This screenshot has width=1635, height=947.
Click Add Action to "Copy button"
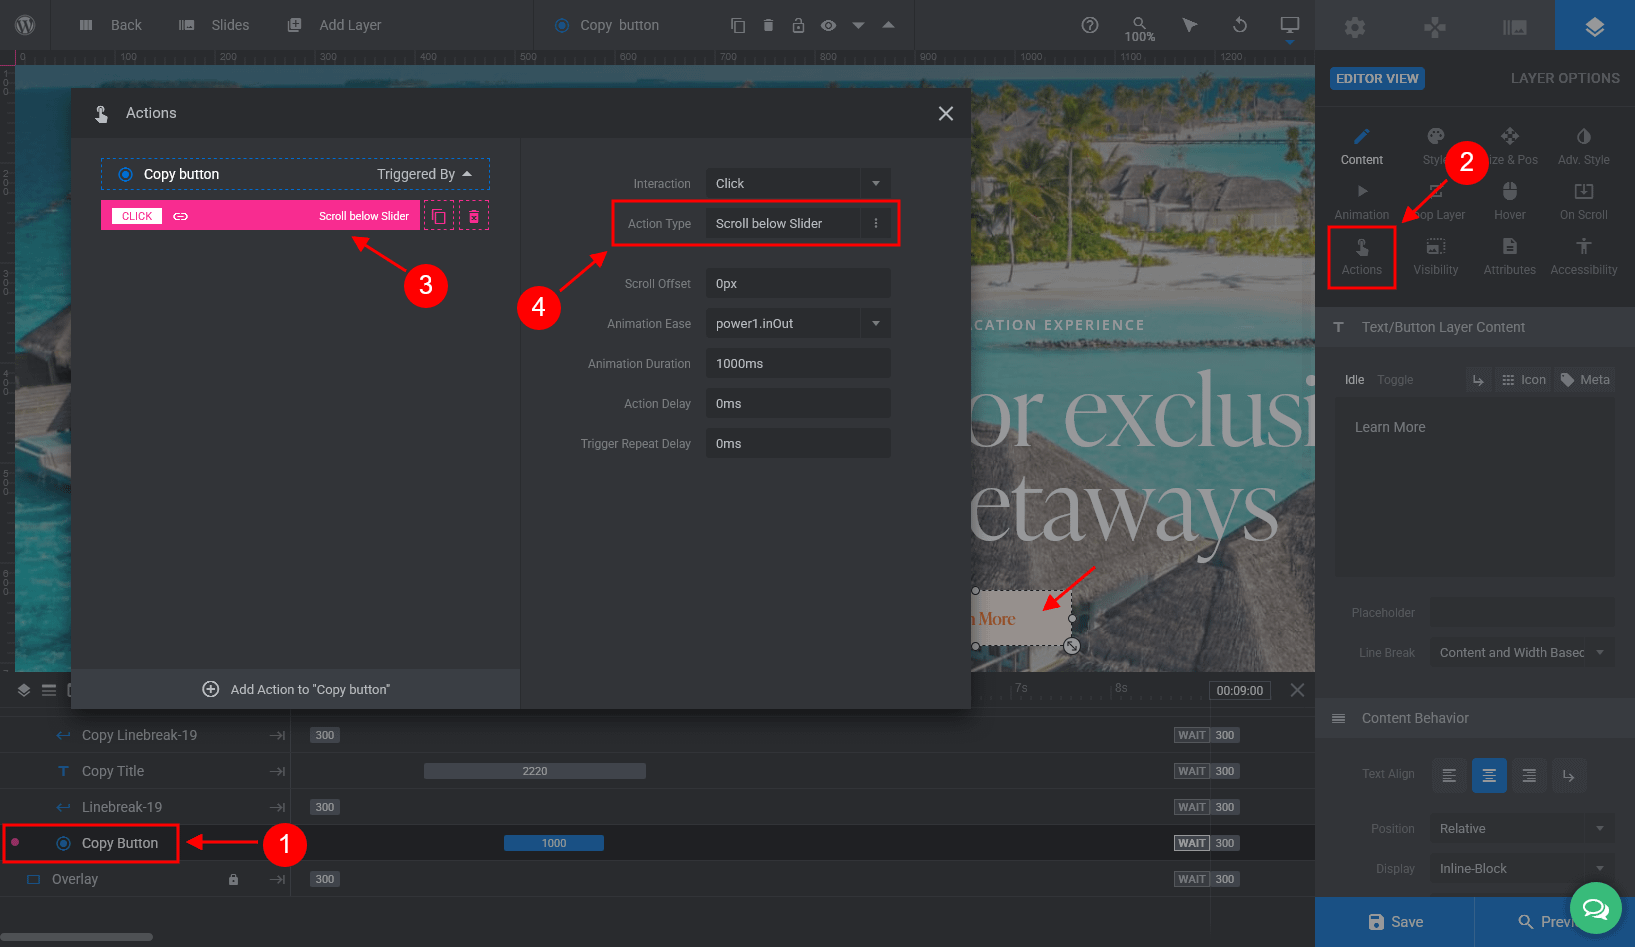(x=296, y=689)
